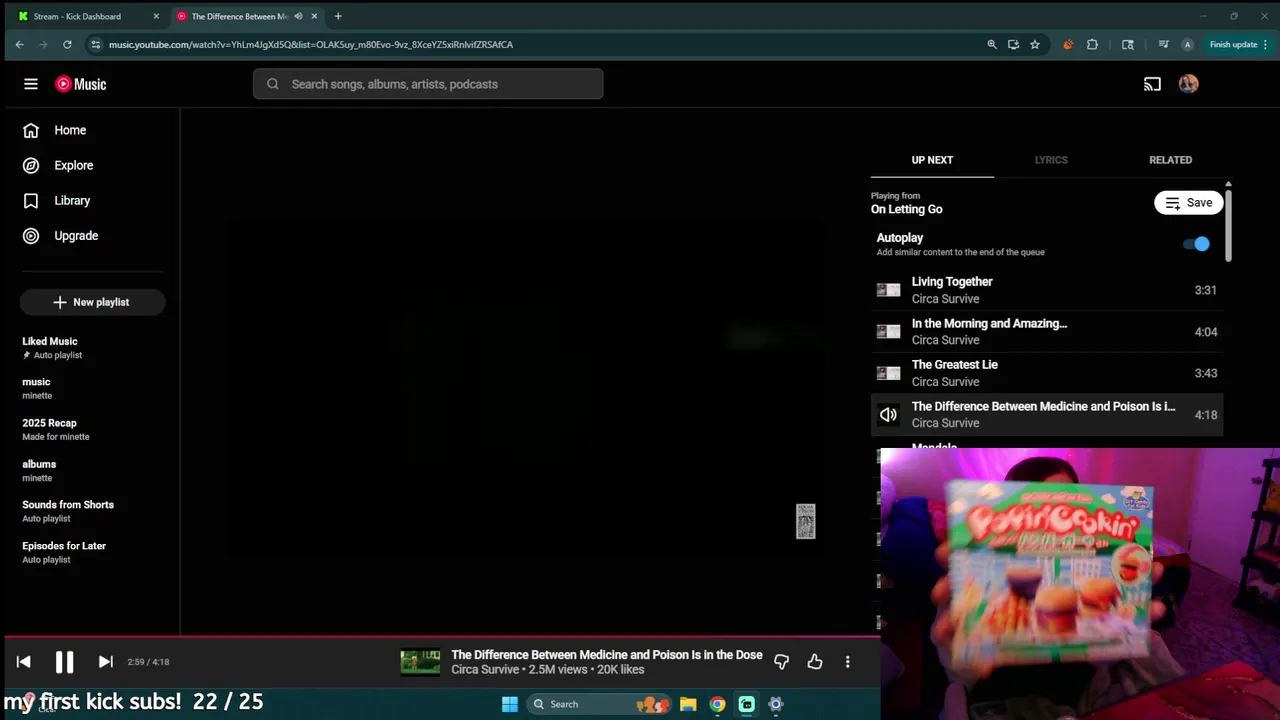Open the Windows Start menu
Viewport: 1280px width, 720px height.
point(510,704)
